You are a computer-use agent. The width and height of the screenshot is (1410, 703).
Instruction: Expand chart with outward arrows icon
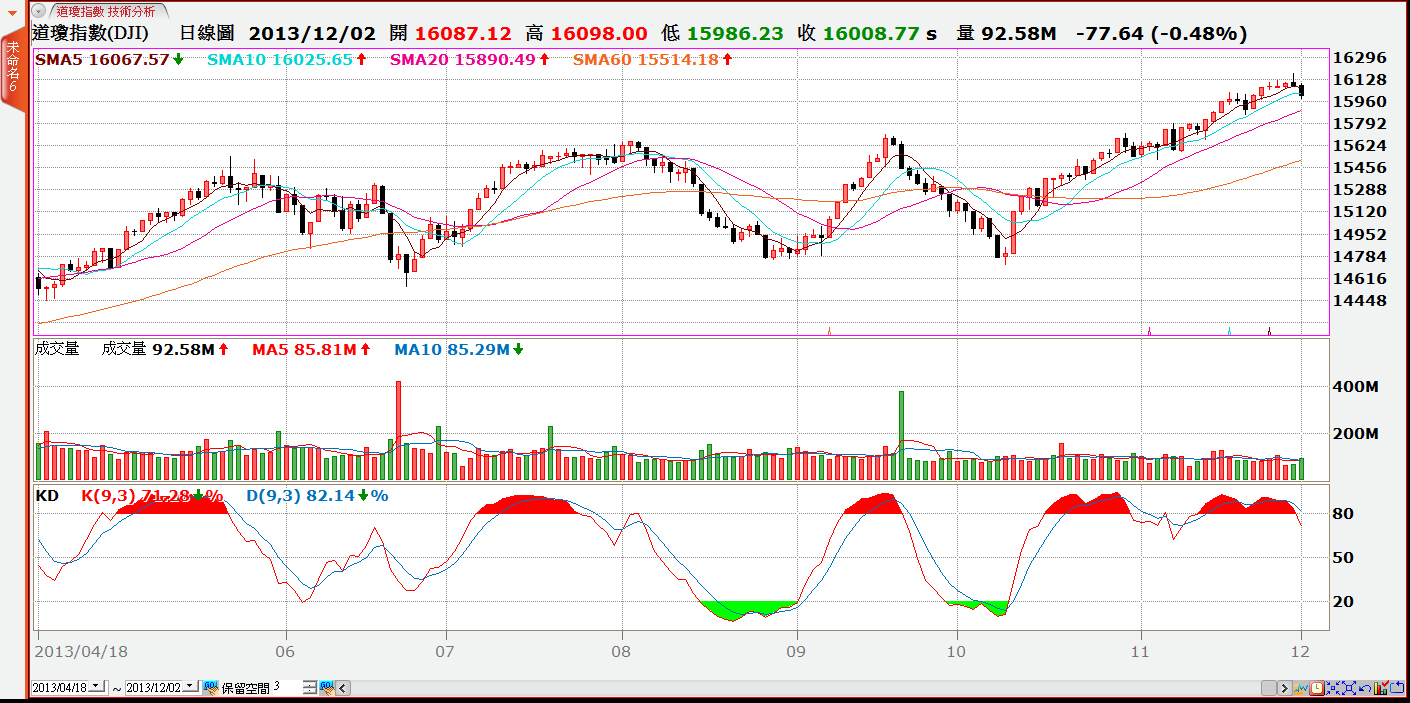[1349, 688]
